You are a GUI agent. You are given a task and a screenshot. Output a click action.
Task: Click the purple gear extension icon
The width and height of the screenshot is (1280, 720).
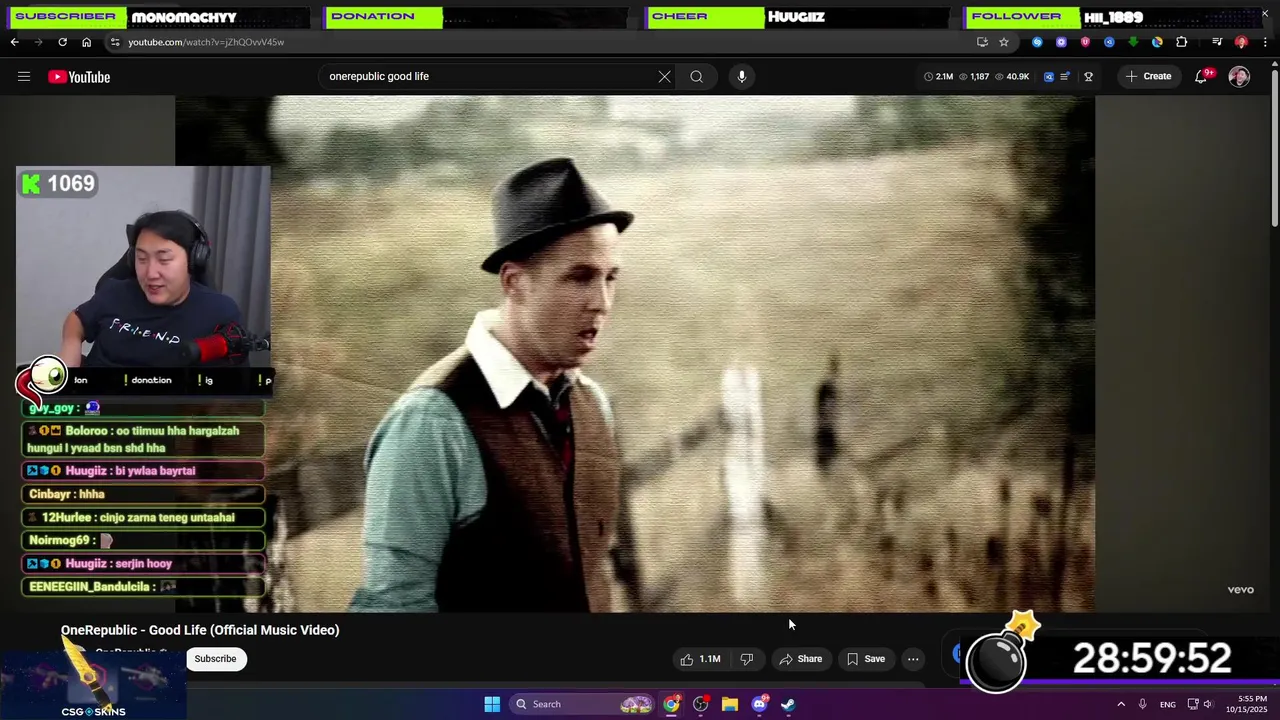[x=1061, y=42]
